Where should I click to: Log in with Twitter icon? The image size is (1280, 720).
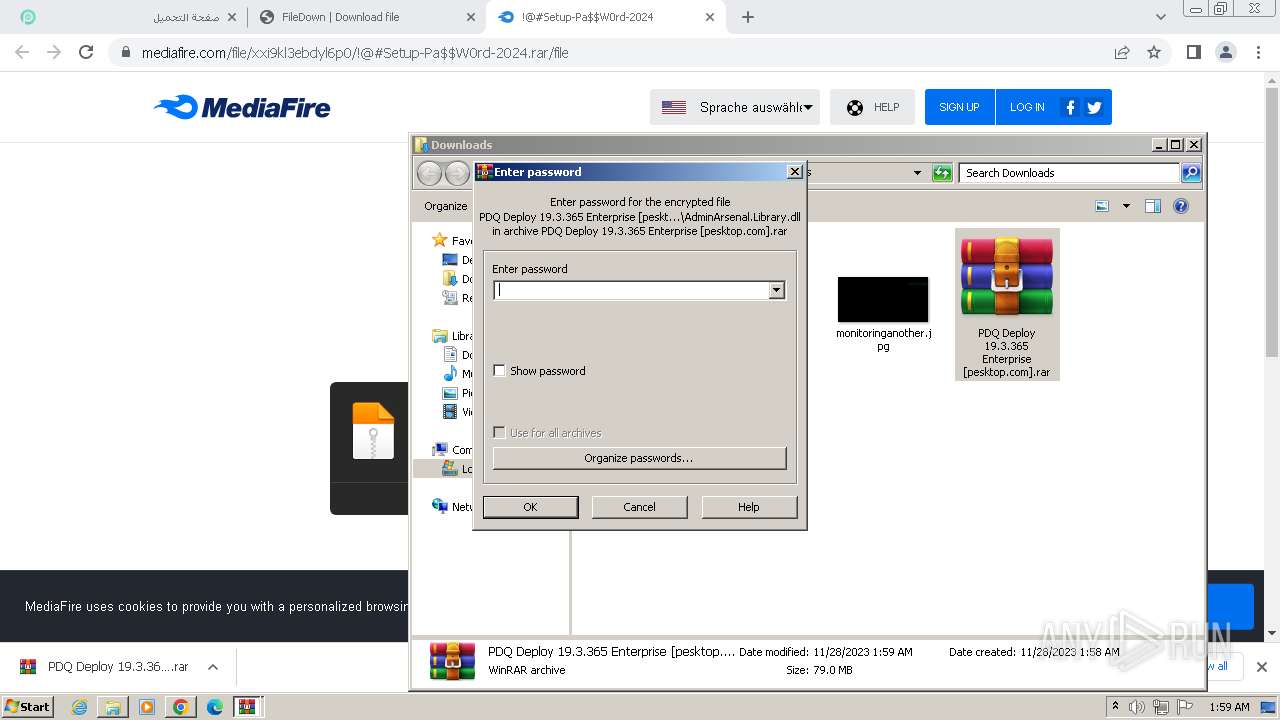[1094, 107]
